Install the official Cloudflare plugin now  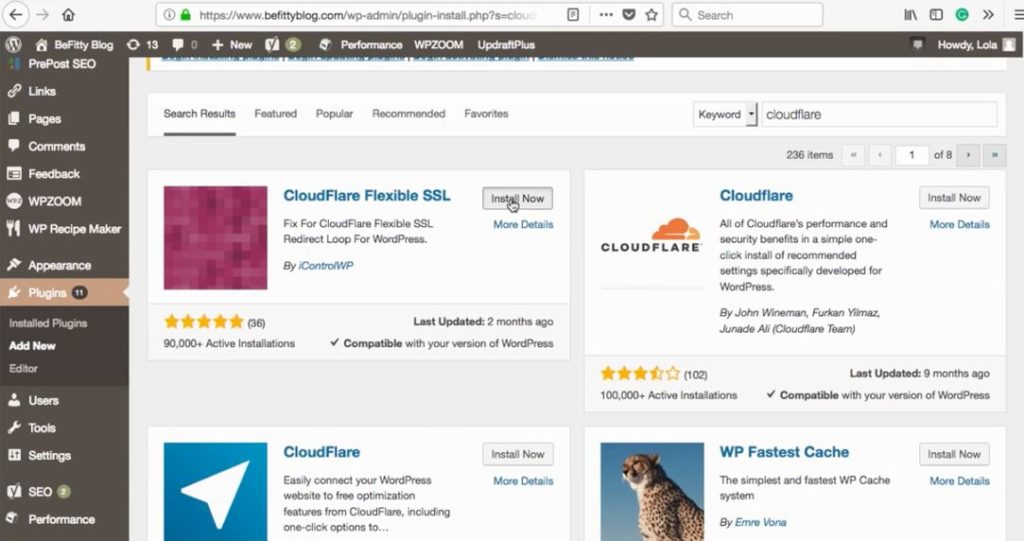pos(954,198)
